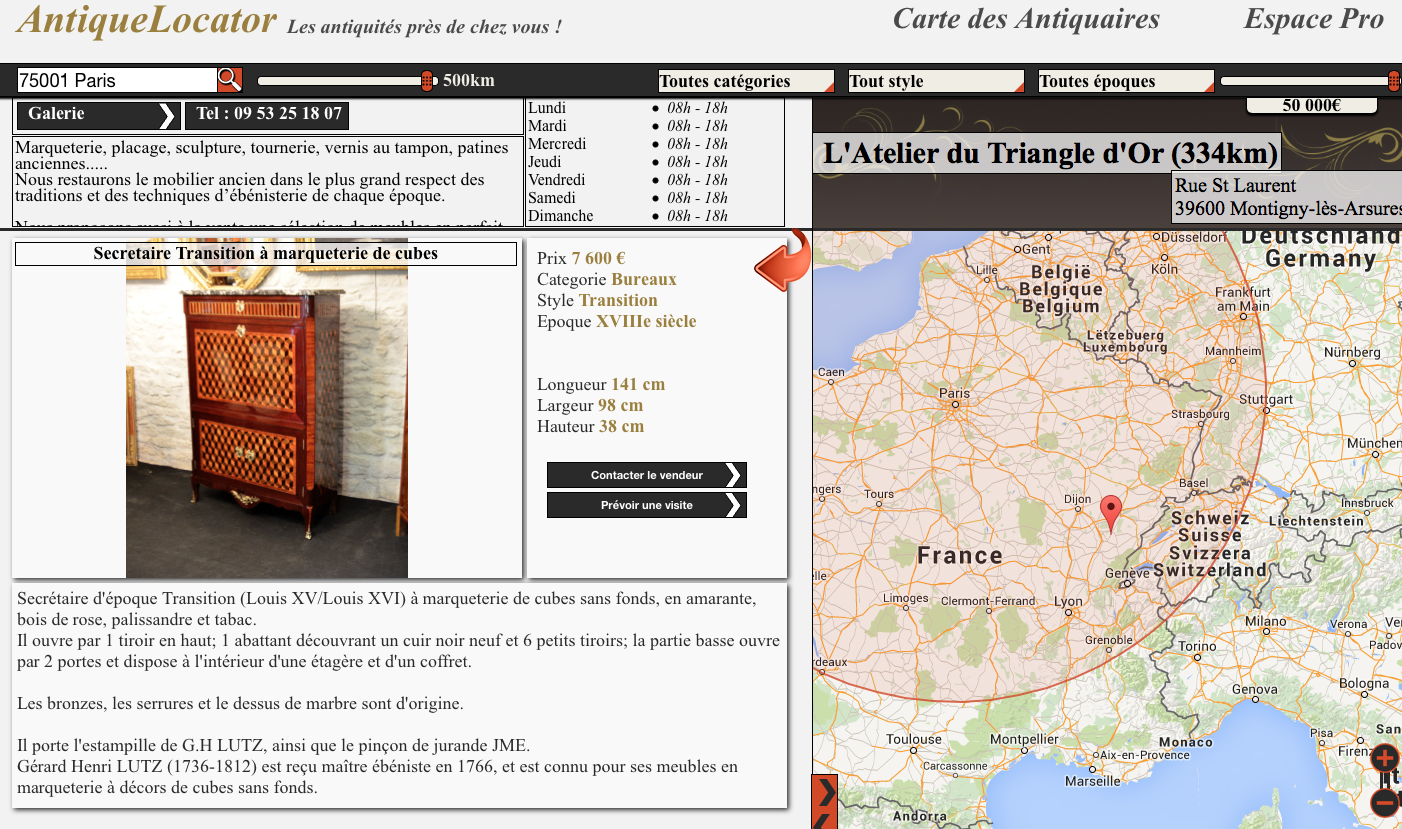Image resolution: width=1402 pixels, height=829 pixels.
Task: Click the orange right-chevron at map's left edge
Action: coord(825,792)
